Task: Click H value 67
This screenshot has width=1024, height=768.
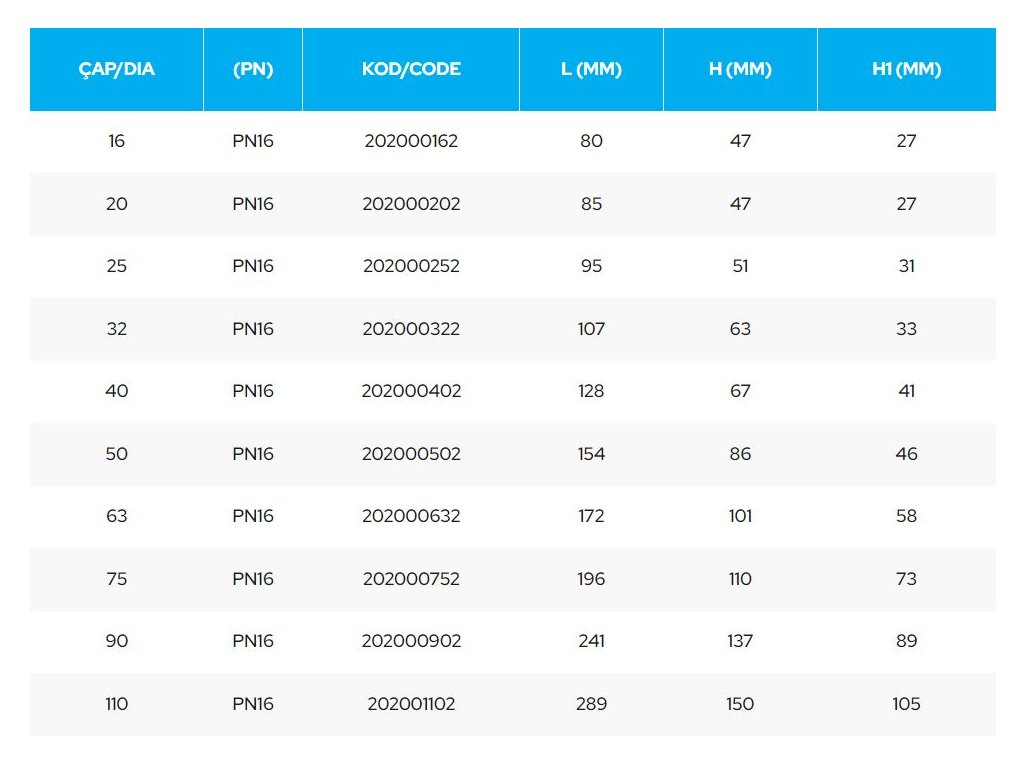Action: pos(740,391)
